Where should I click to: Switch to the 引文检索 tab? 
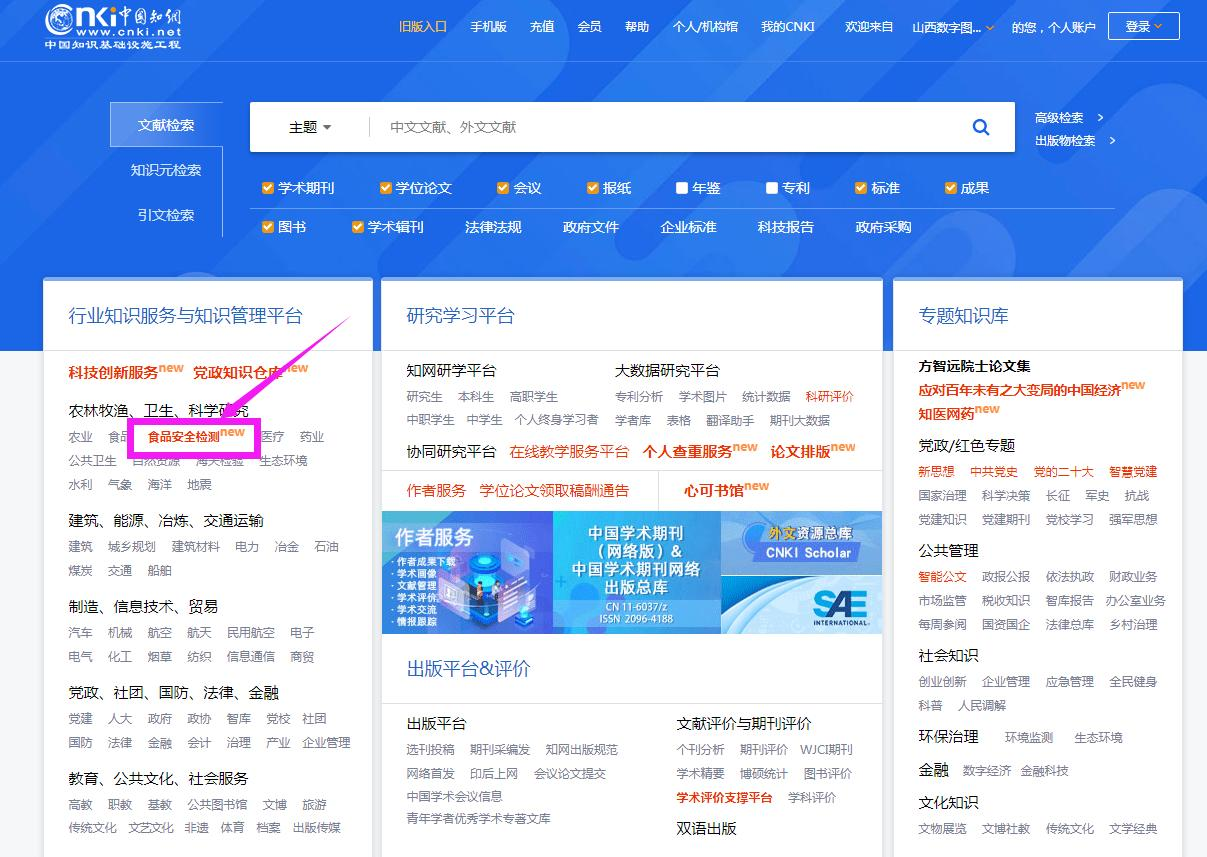166,215
